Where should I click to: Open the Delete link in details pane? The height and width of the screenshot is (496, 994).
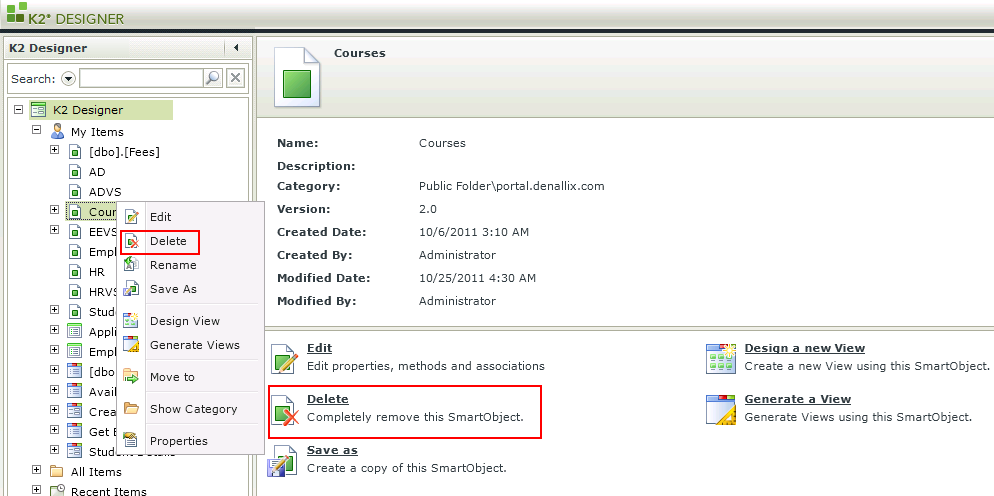tap(328, 399)
